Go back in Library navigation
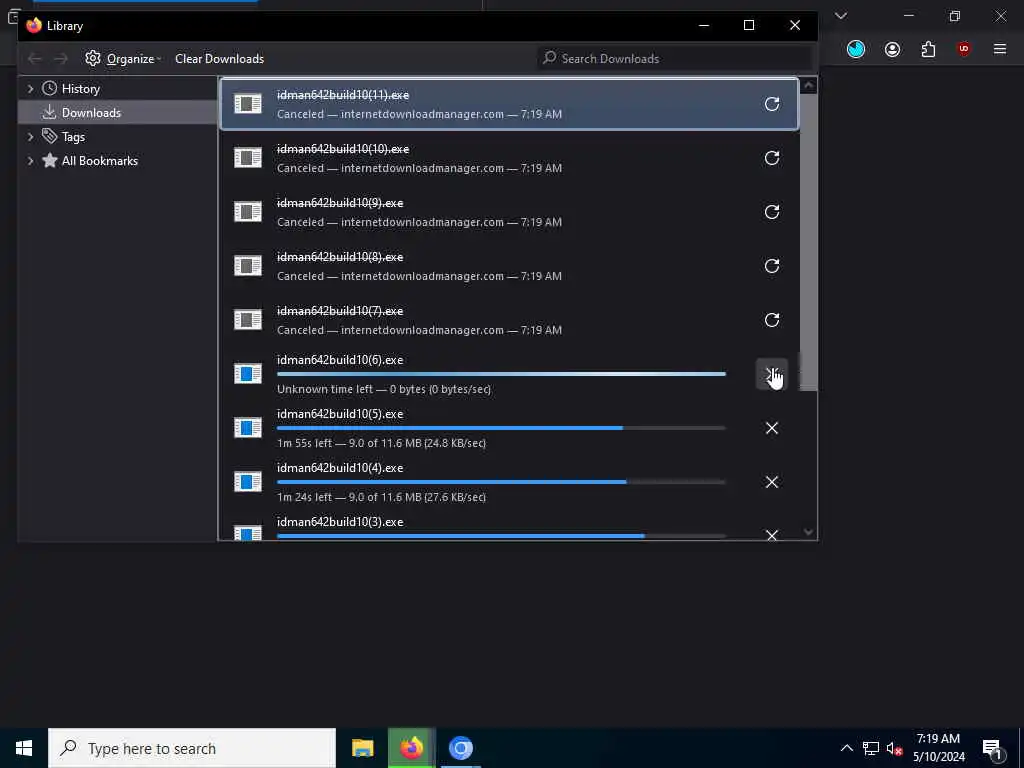The width and height of the screenshot is (1024, 768). click(35, 59)
